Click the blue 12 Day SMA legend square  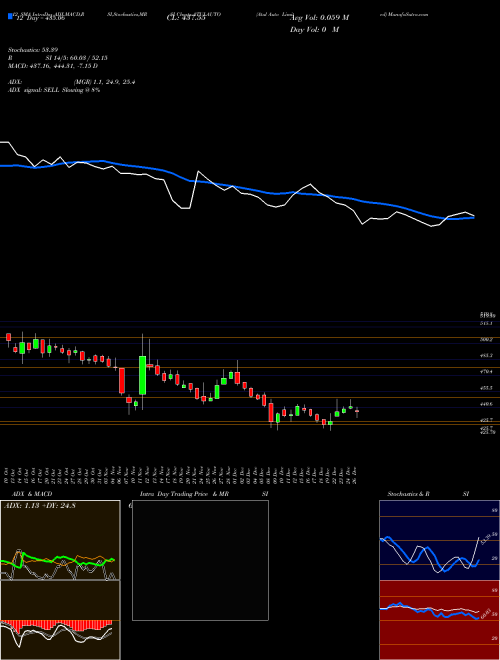(x=10, y=17)
